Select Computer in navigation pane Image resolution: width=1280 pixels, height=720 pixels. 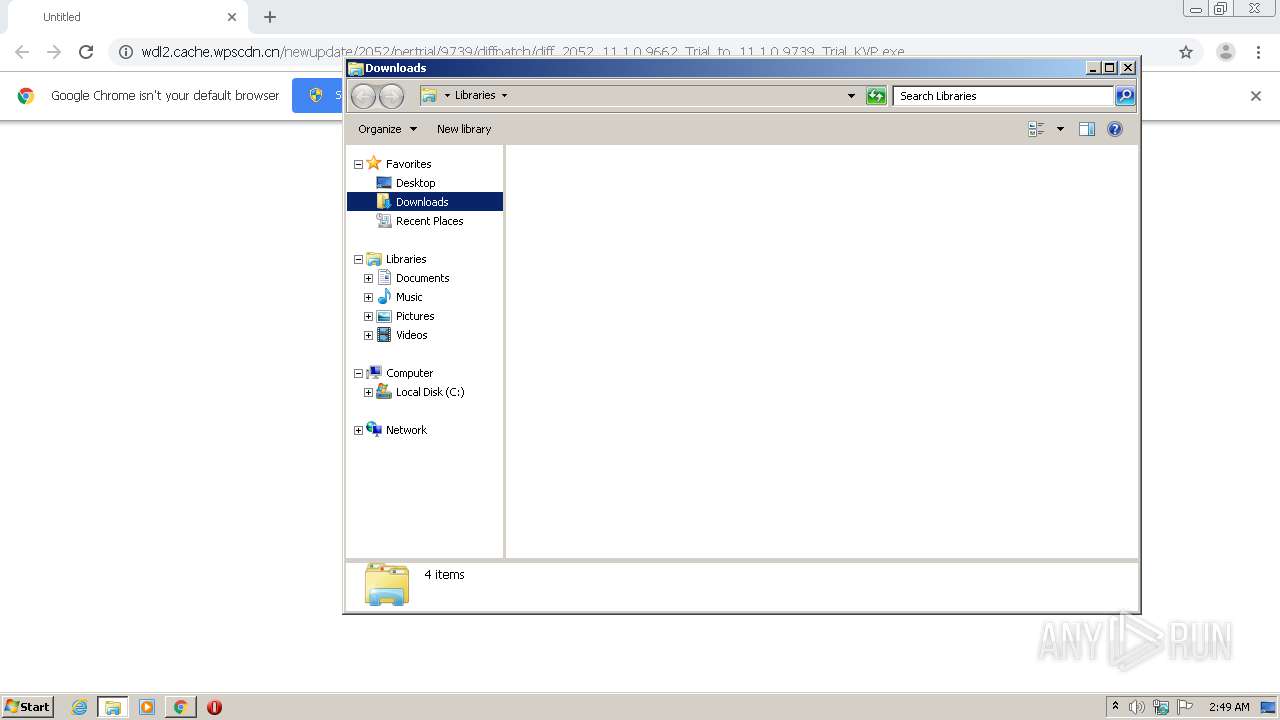coord(409,373)
